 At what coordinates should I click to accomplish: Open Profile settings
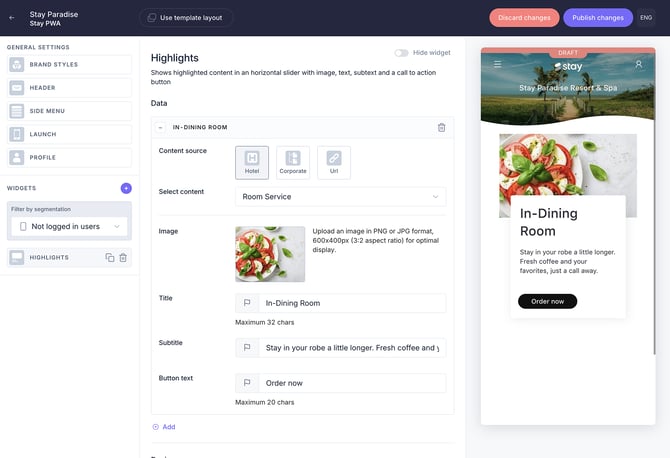69,158
